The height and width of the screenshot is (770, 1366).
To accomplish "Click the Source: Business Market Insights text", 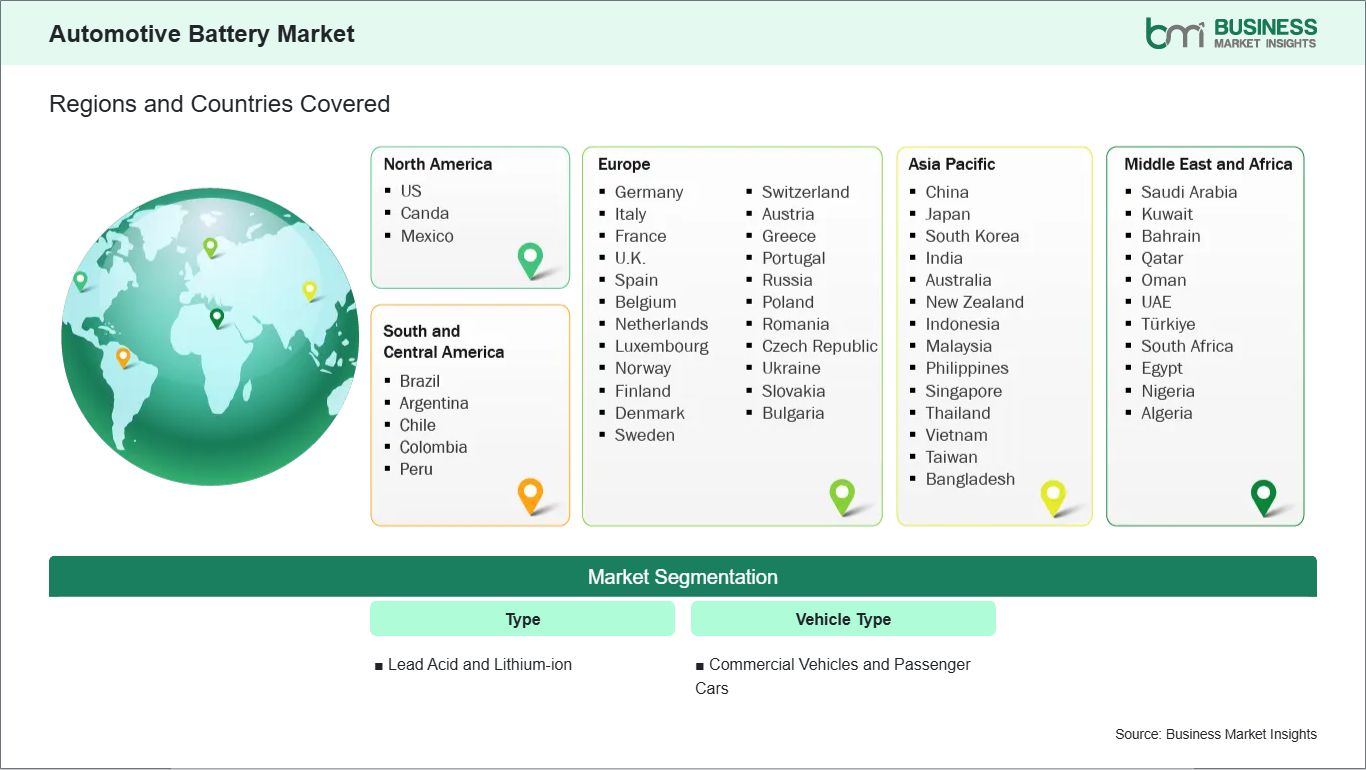I will 1215,734.
